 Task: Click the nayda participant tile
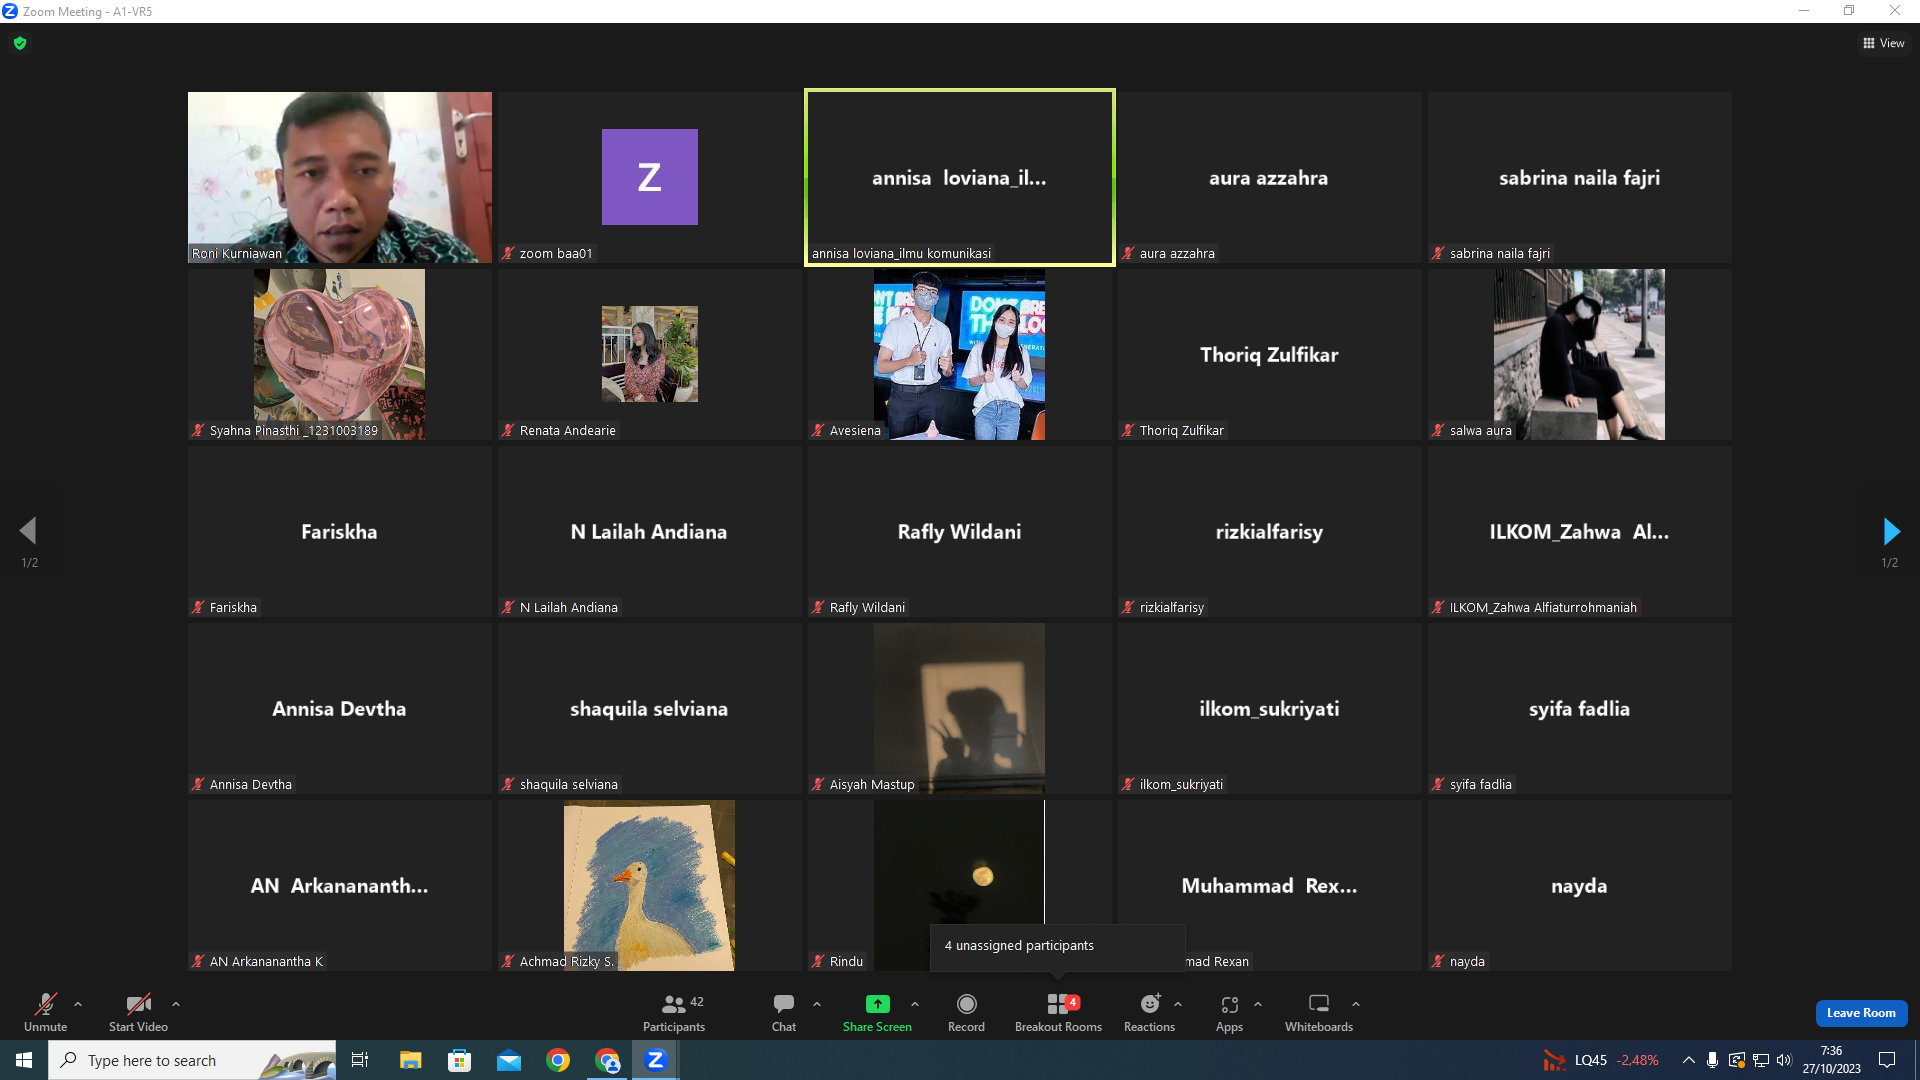pos(1580,885)
